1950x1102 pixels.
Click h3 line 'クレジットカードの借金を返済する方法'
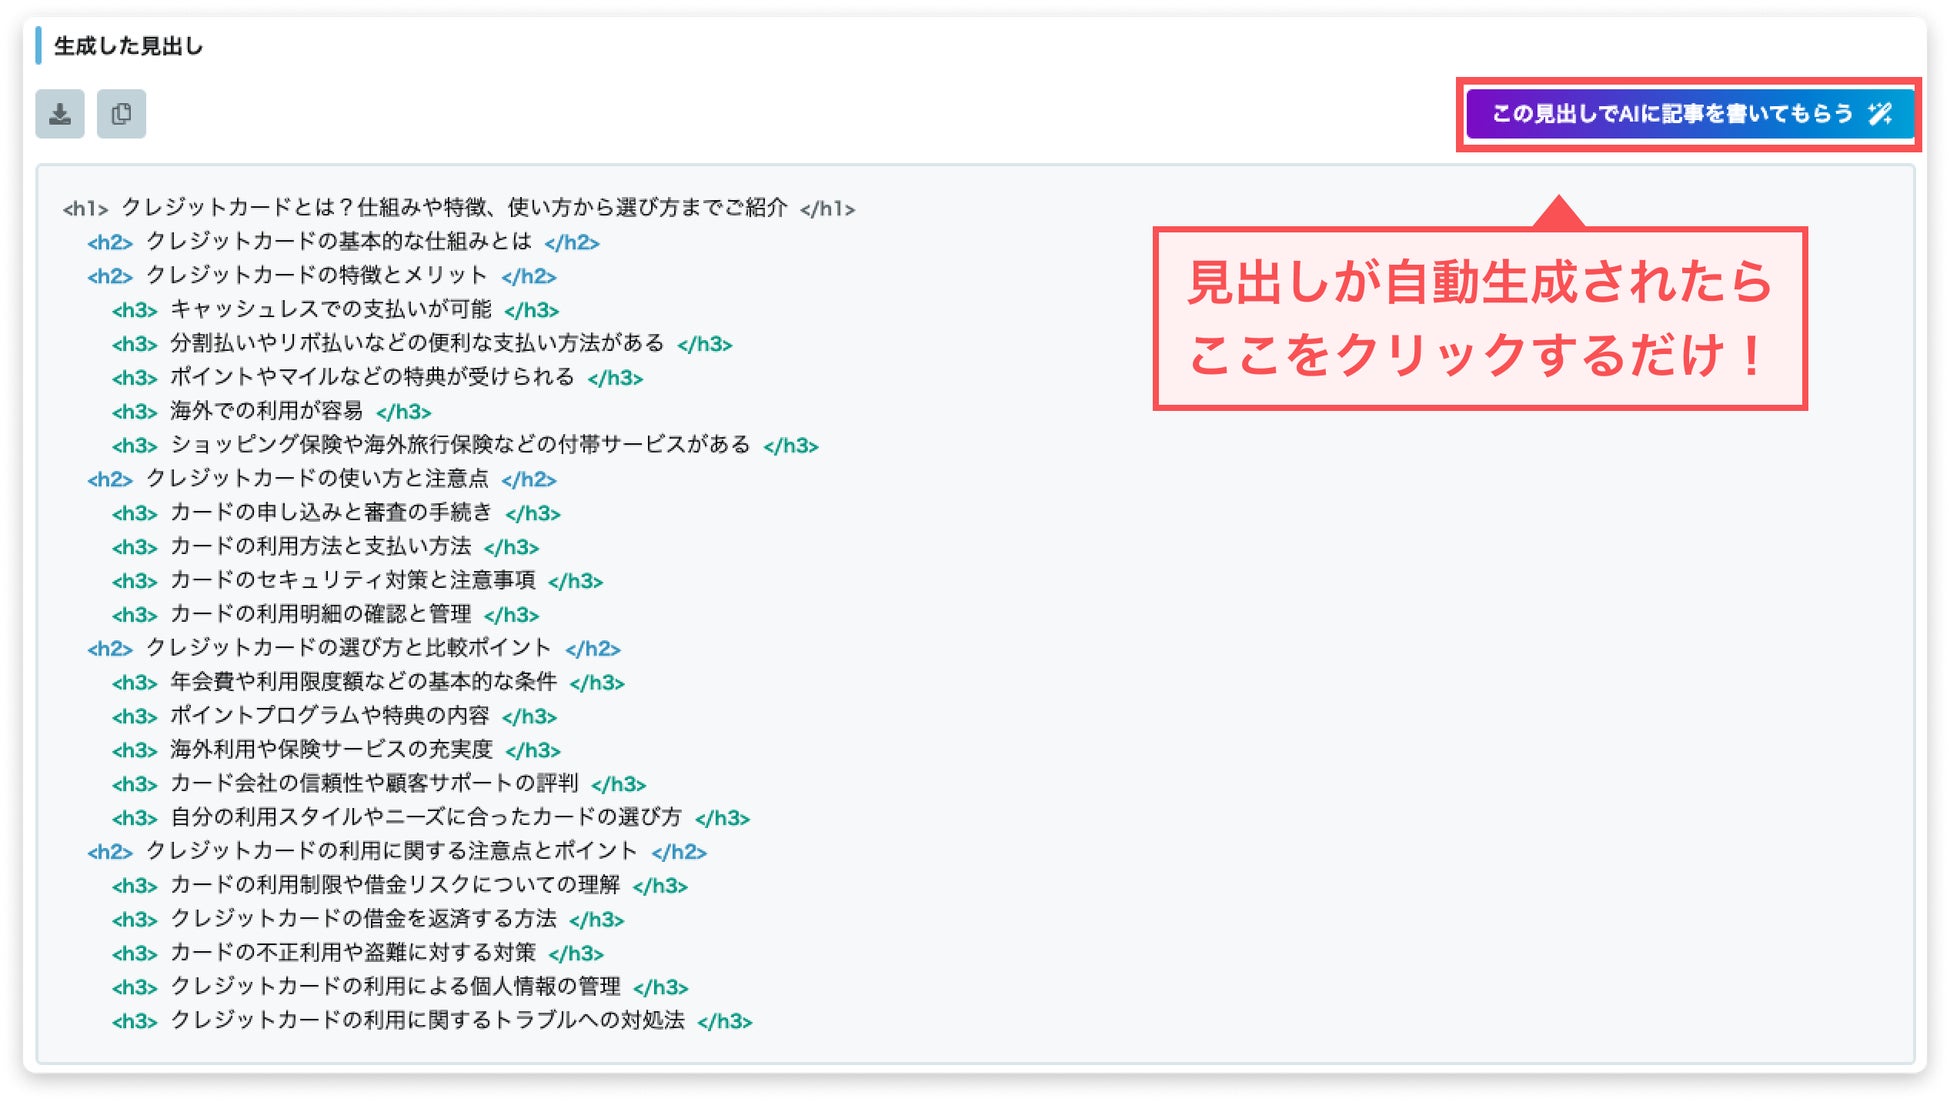click(363, 919)
